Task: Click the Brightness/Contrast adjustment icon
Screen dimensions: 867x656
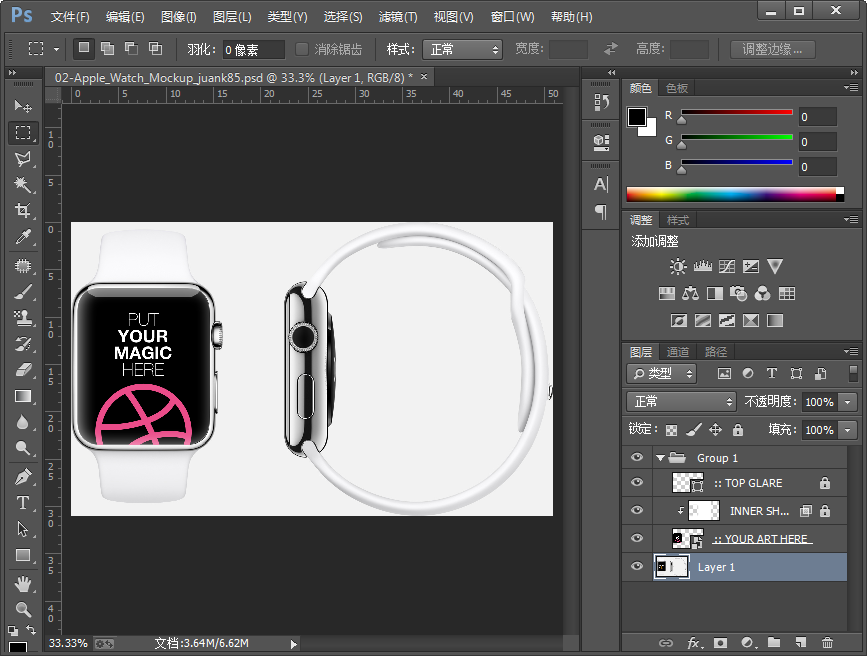Action: [x=678, y=267]
